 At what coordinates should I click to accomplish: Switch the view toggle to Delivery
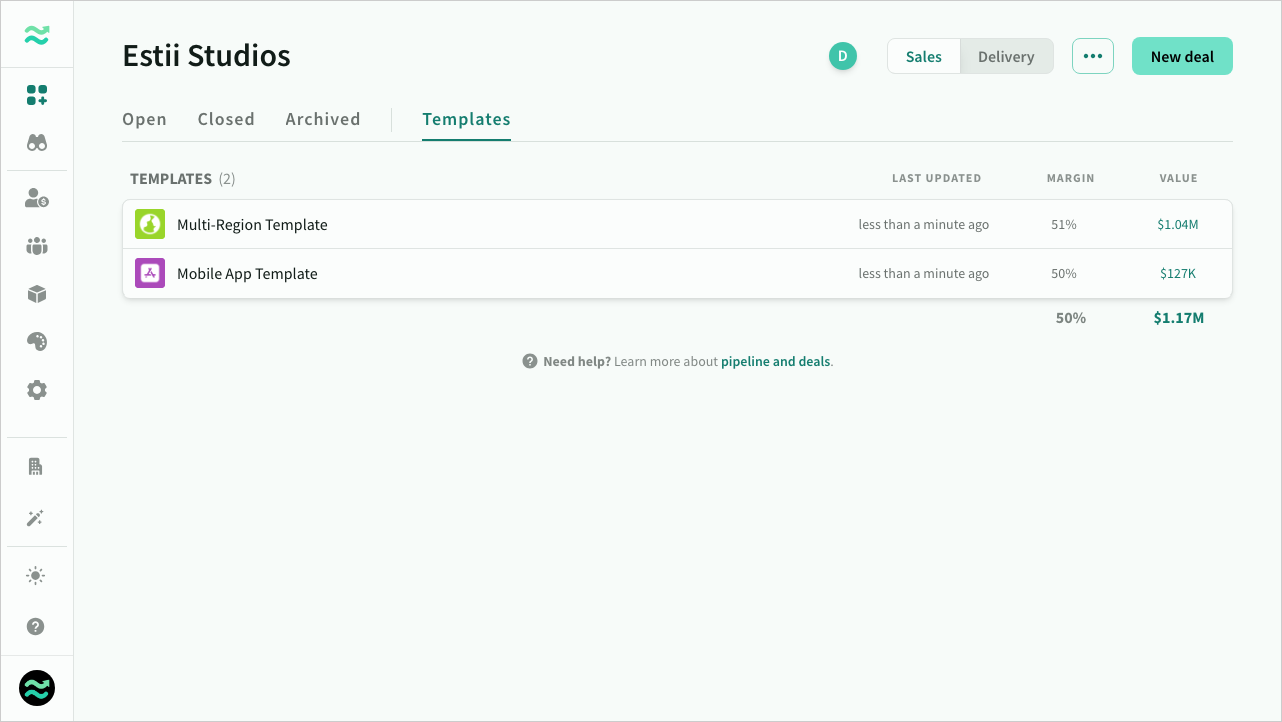pyautogui.click(x=1006, y=56)
